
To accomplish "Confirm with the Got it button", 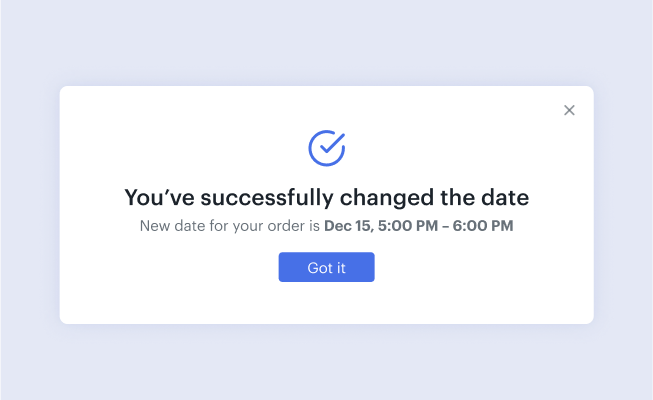I will (326, 267).
